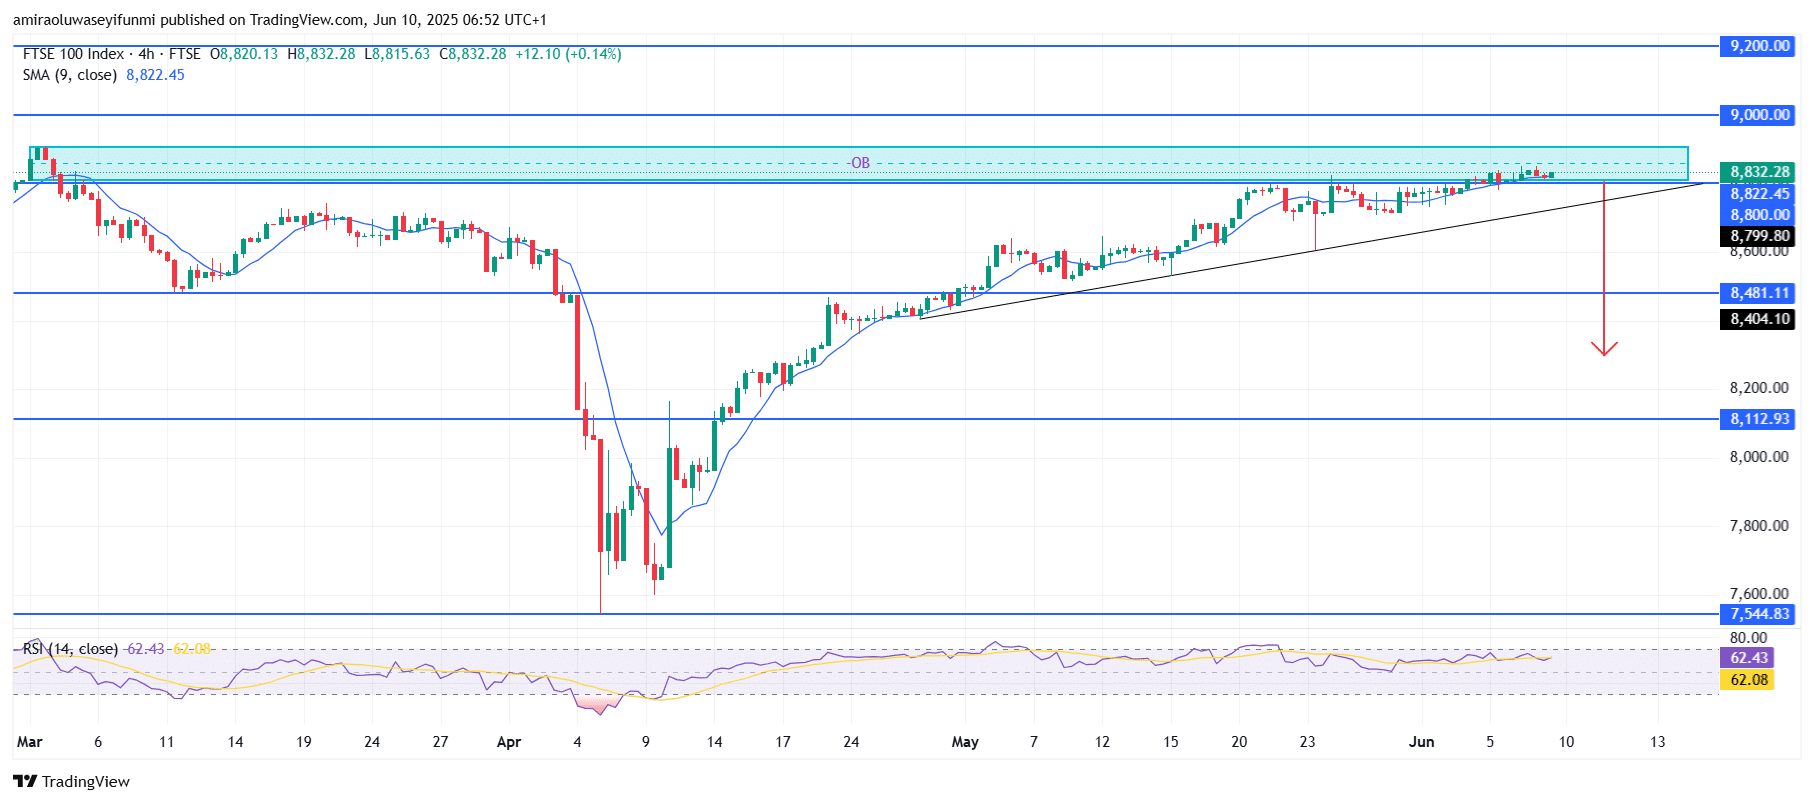Screen dimensions: 1814x803
Task: Select the Jun label on the date axis
Action: [1421, 742]
